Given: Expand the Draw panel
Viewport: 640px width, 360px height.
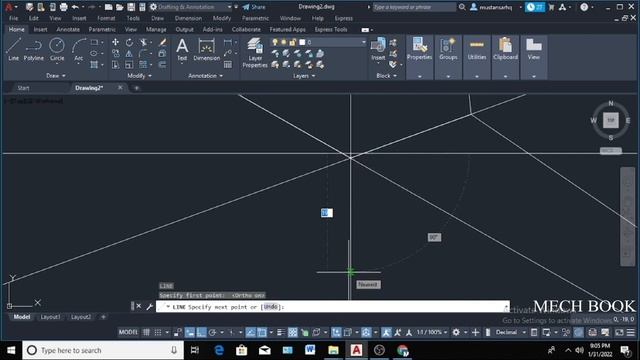Looking at the screenshot, I should (56, 76).
